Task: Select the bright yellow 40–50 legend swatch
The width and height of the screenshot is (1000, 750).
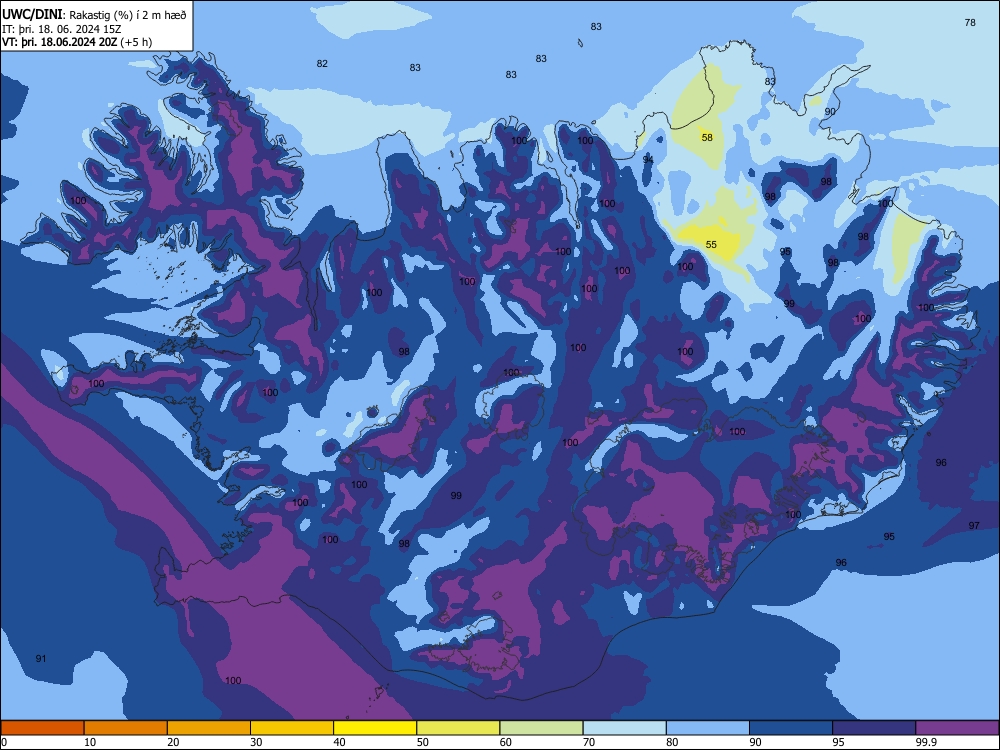Action: click(375, 728)
